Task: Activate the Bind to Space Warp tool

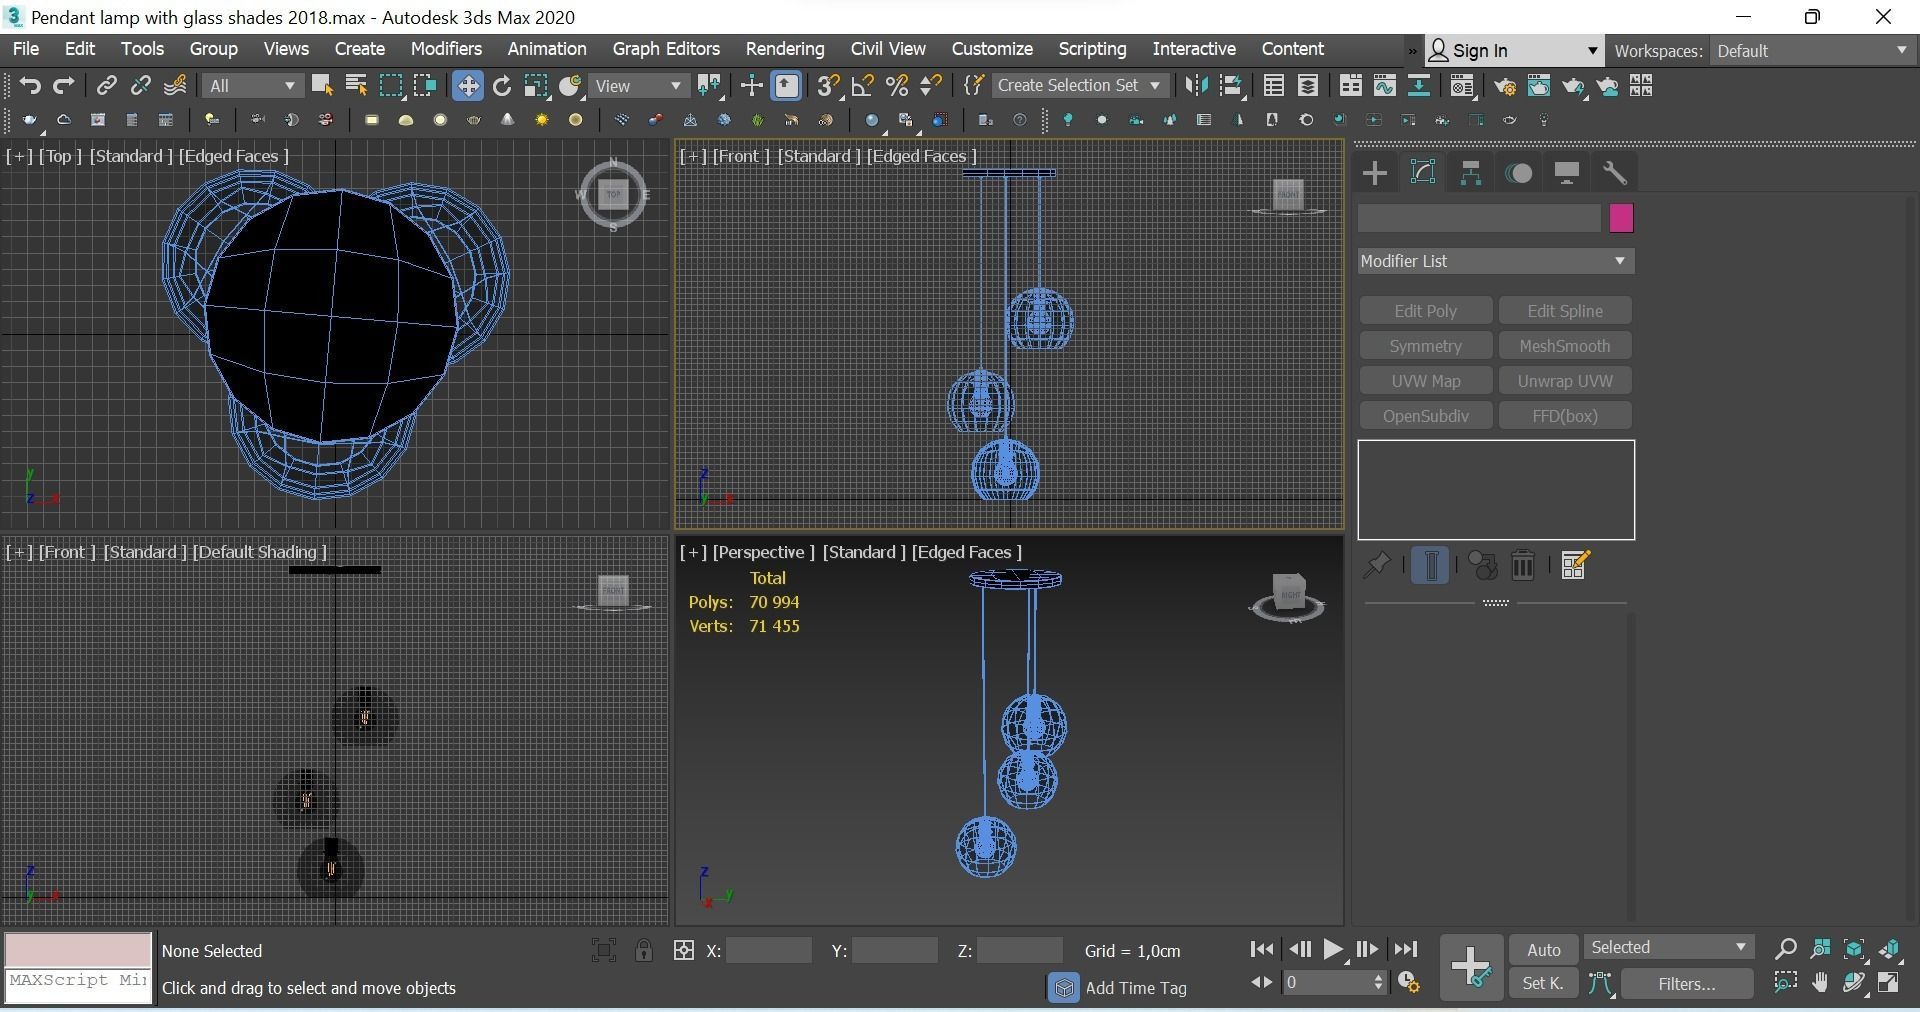Action: (176, 86)
